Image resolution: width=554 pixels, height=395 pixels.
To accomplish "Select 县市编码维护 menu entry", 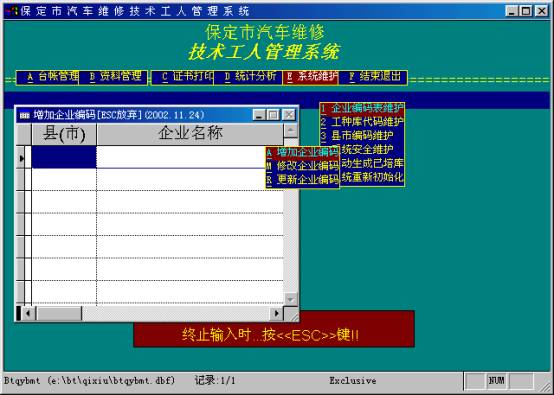I will click(362, 136).
